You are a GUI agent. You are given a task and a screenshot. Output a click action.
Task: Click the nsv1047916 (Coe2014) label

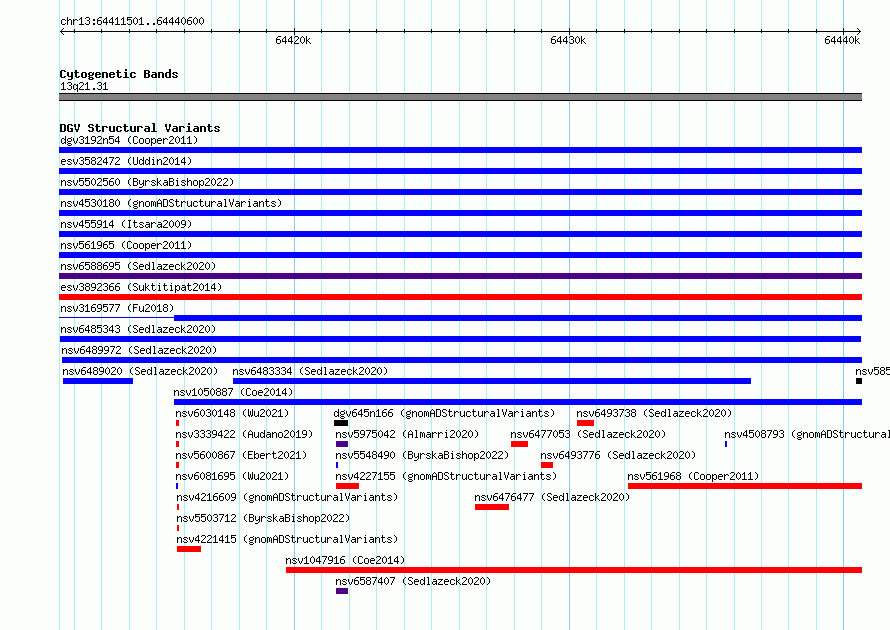click(x=345, y=560)
